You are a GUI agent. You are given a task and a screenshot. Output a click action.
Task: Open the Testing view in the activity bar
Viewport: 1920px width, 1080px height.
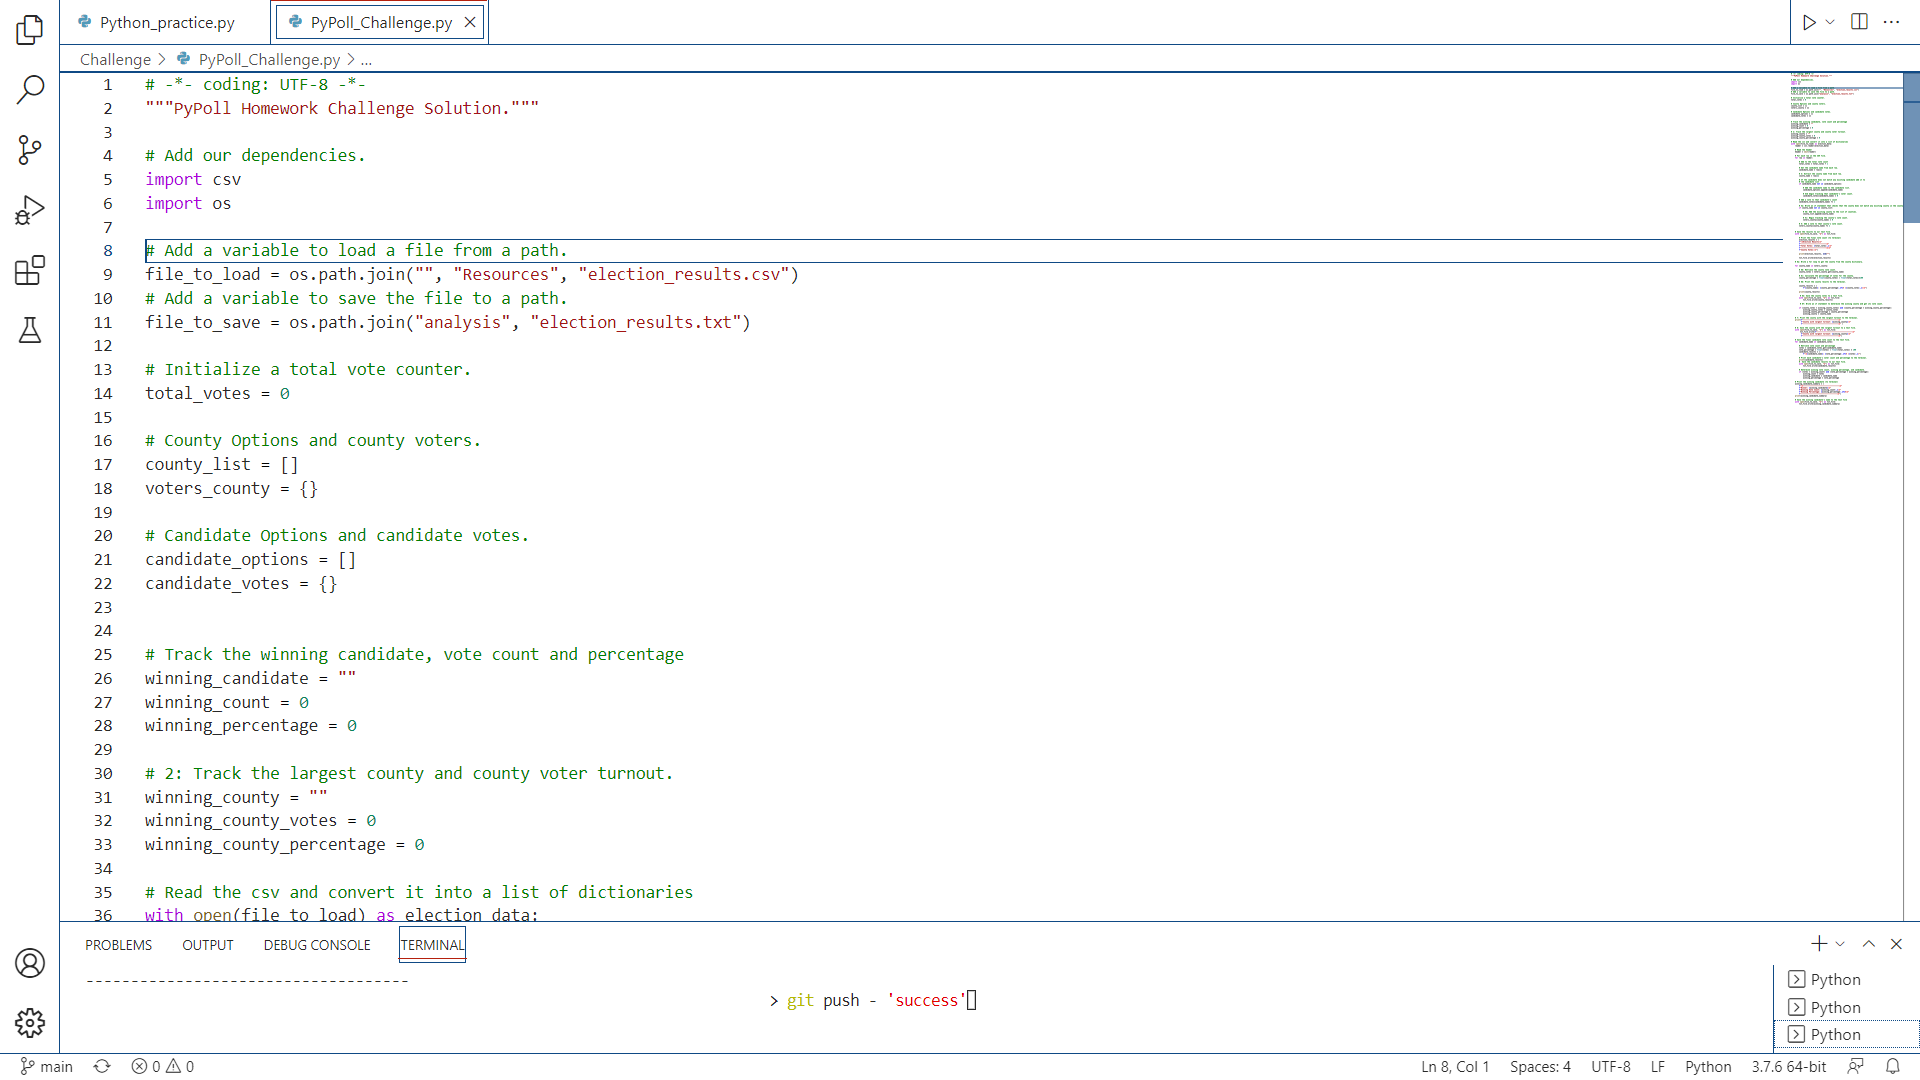coord(30,330)
